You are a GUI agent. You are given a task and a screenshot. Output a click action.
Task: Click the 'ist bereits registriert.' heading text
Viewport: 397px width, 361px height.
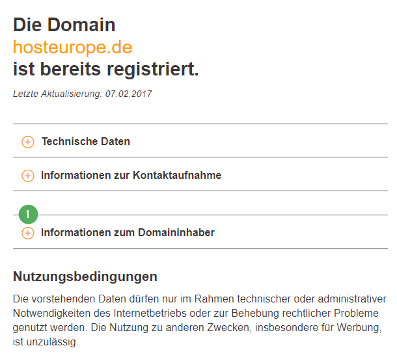coord(106,69)
